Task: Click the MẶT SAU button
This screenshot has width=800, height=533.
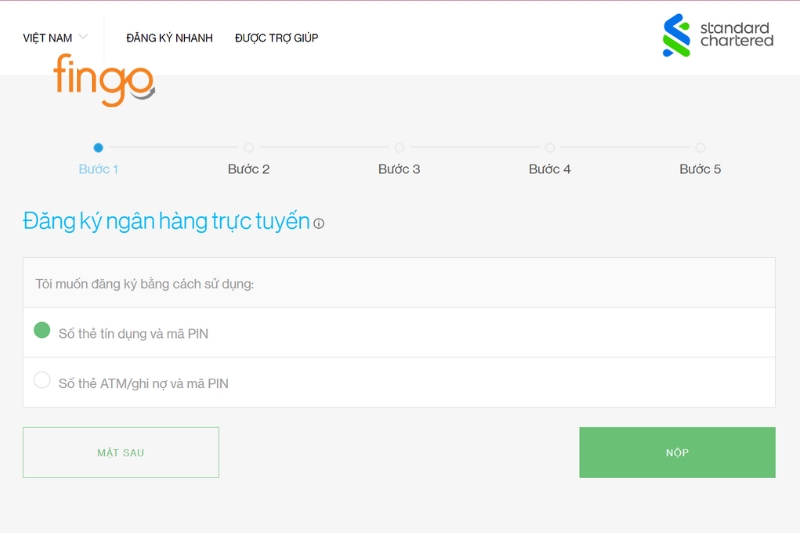Action: (x=121, y=452)
